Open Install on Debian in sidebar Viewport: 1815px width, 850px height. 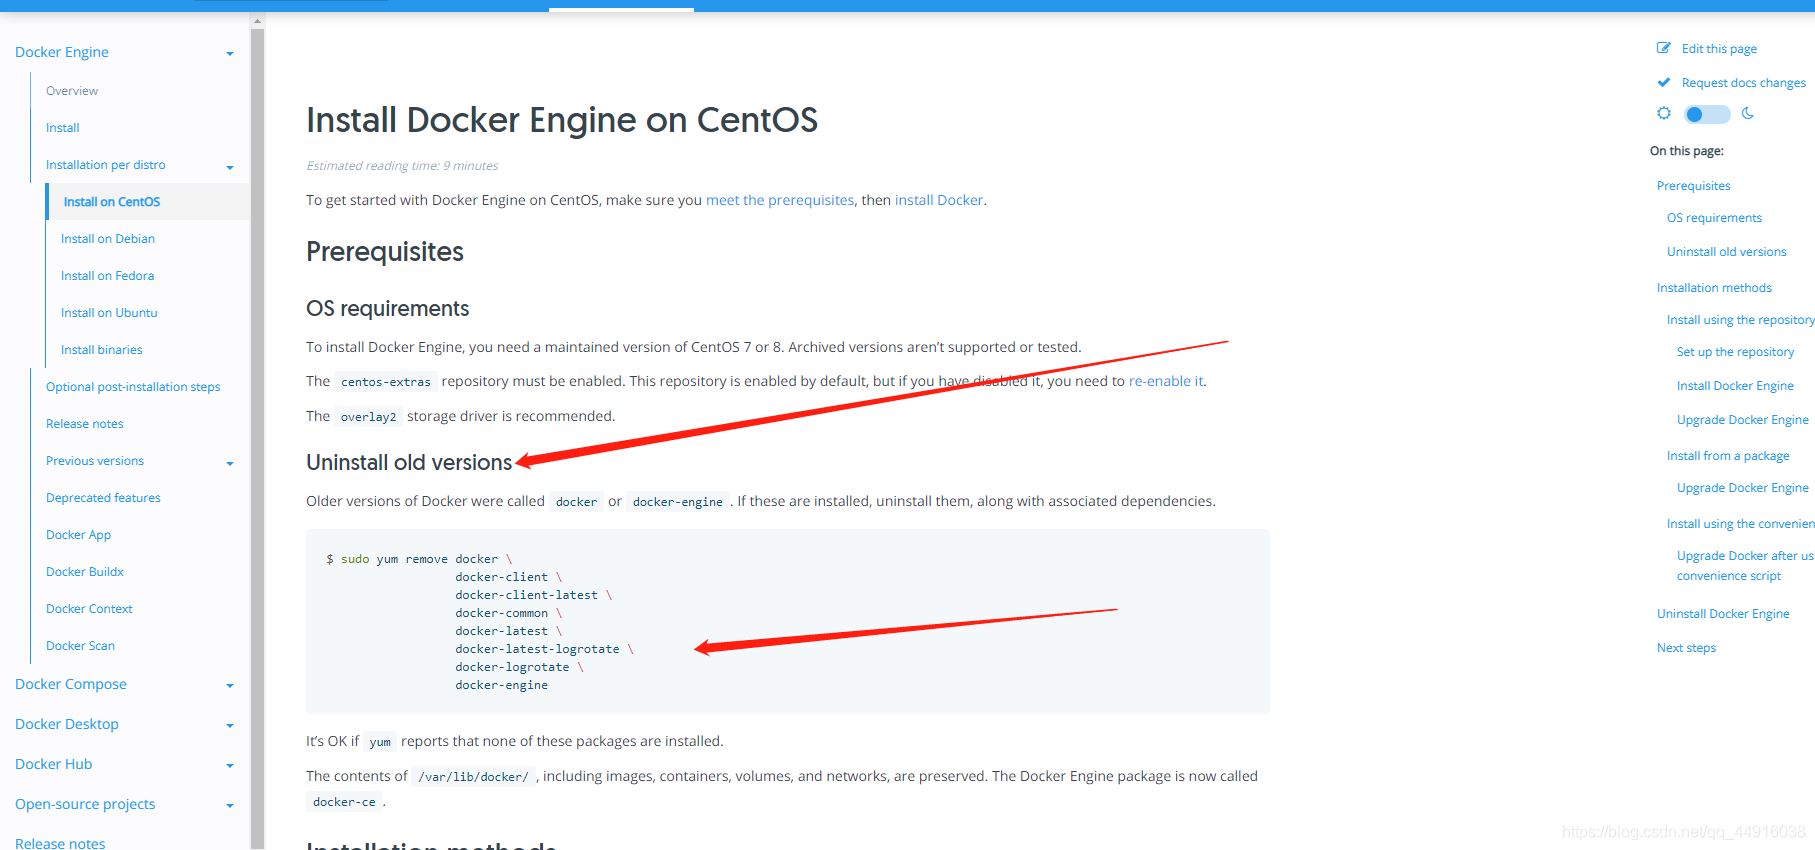108,239
